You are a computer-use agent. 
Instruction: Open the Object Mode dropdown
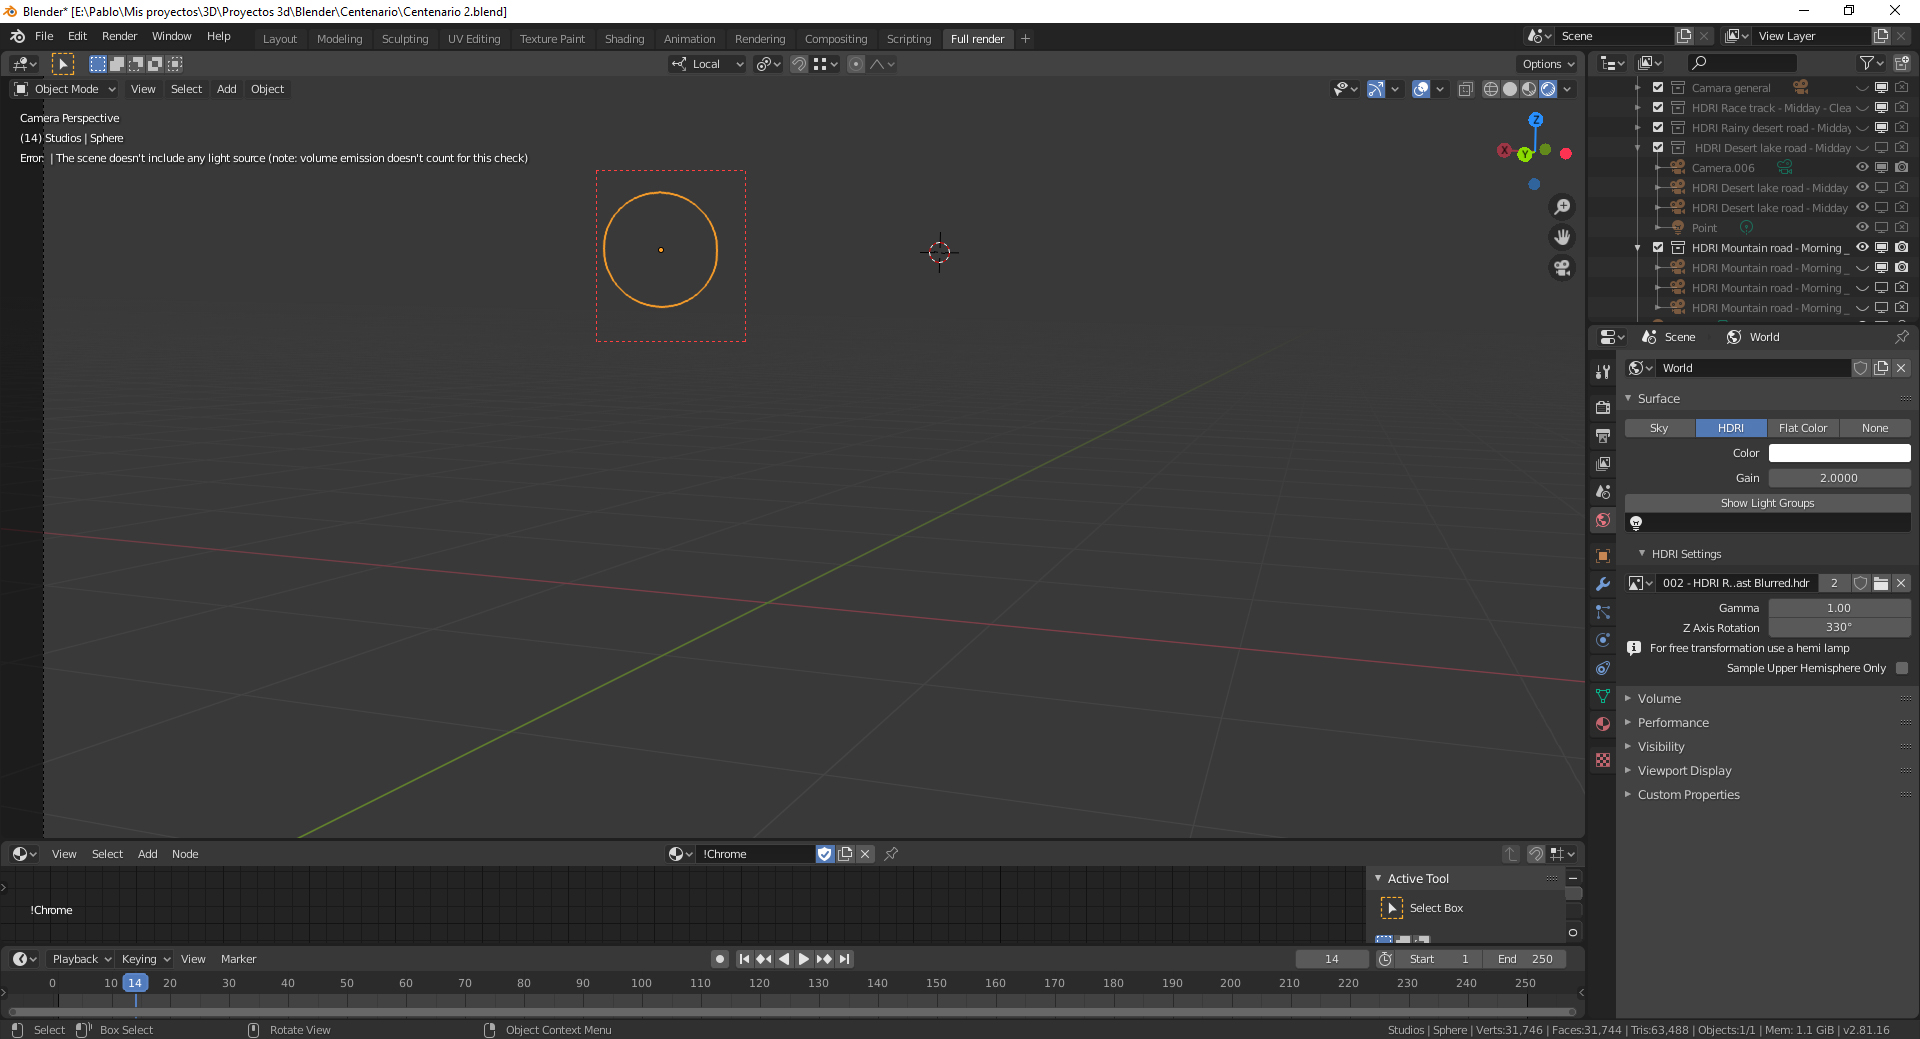click(66, 89)
